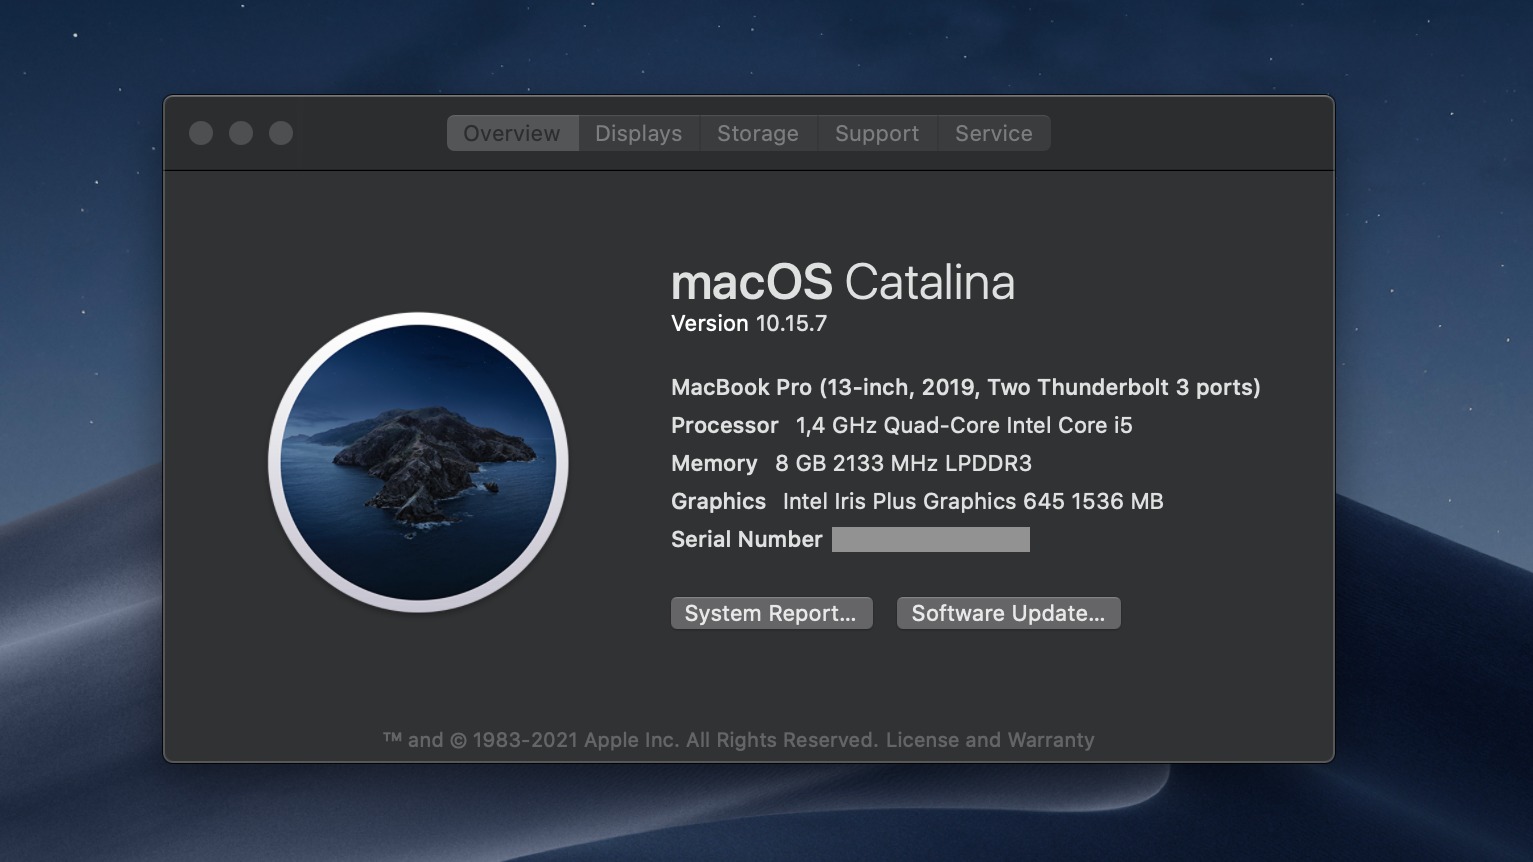Open the Storage tab

(758, 133)
